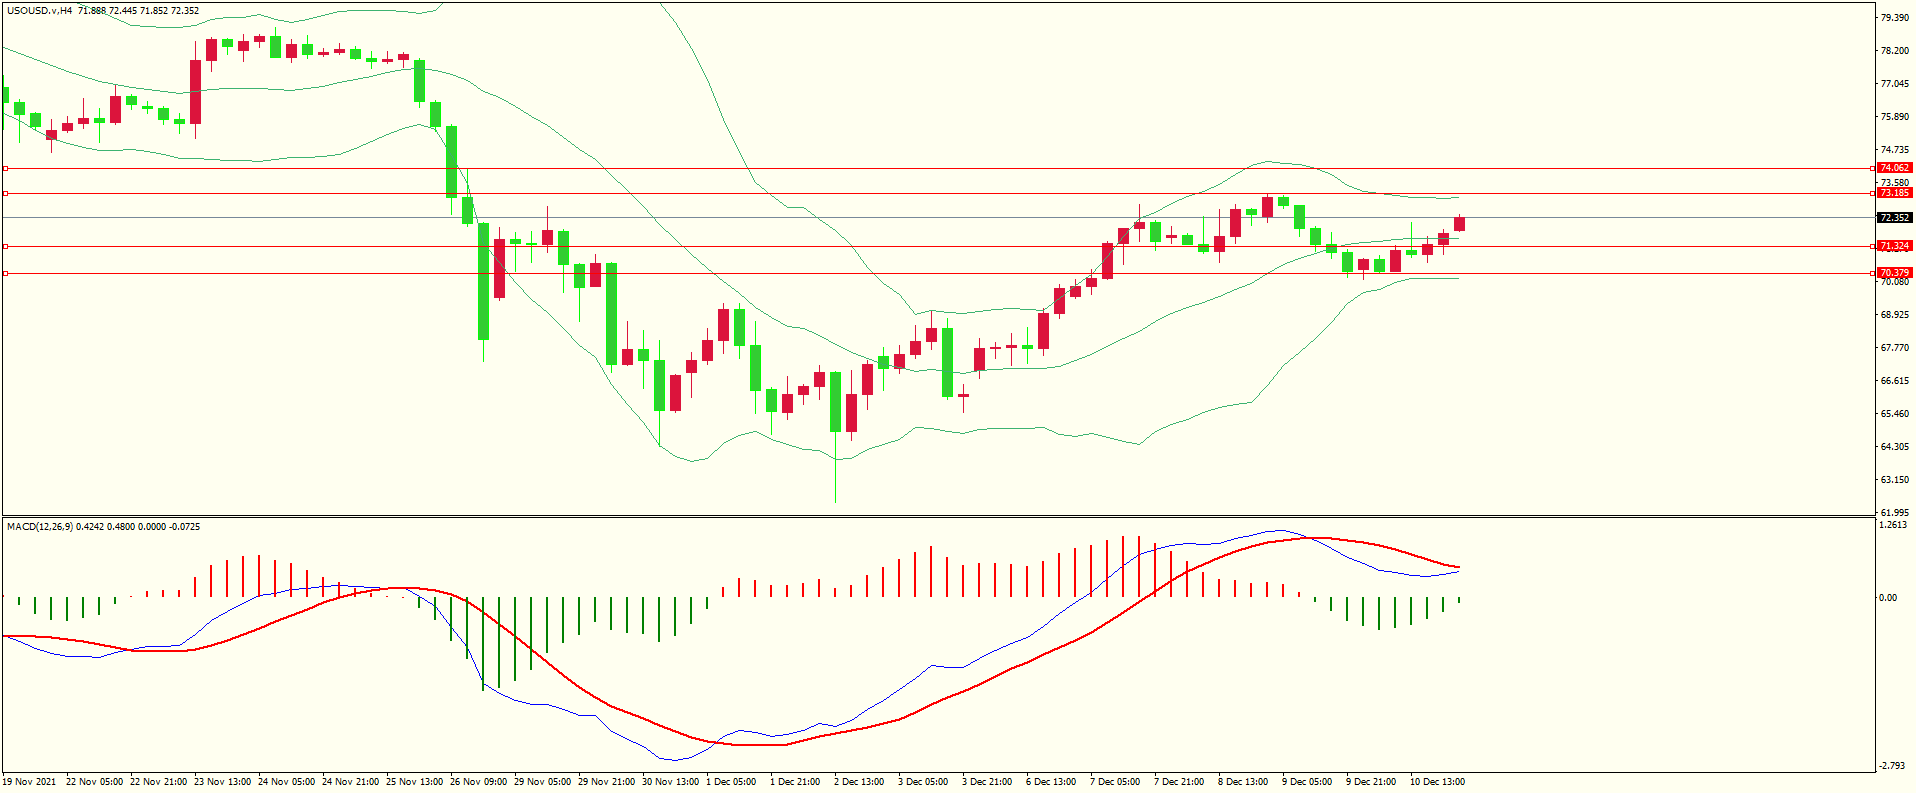Click the 10 Dec 13:00 time label
Image resolution: width=1916 pixels, height=793 pixels.
point(1437,782)
